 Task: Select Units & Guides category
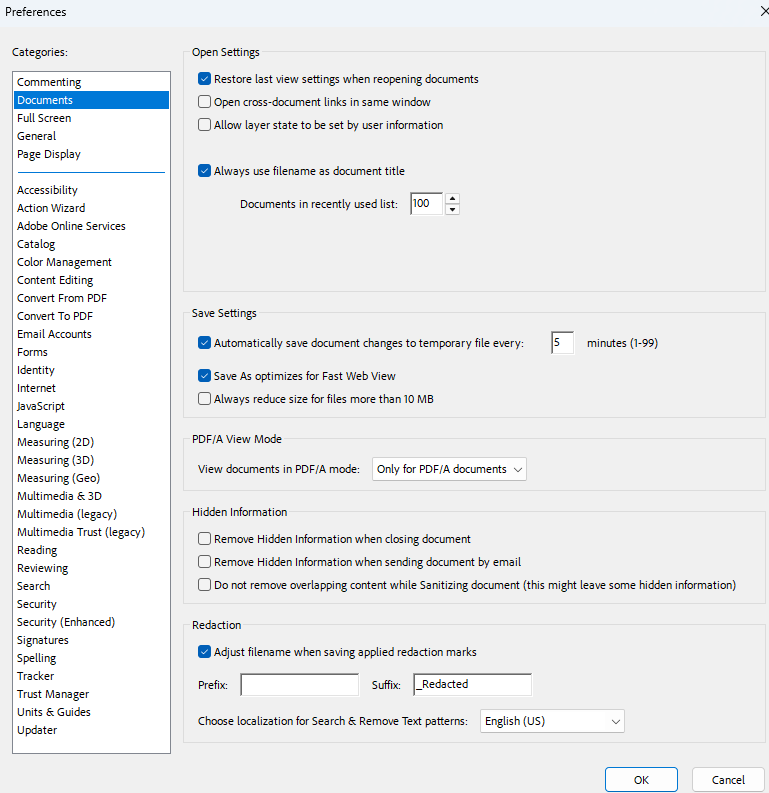coord(91,712)
